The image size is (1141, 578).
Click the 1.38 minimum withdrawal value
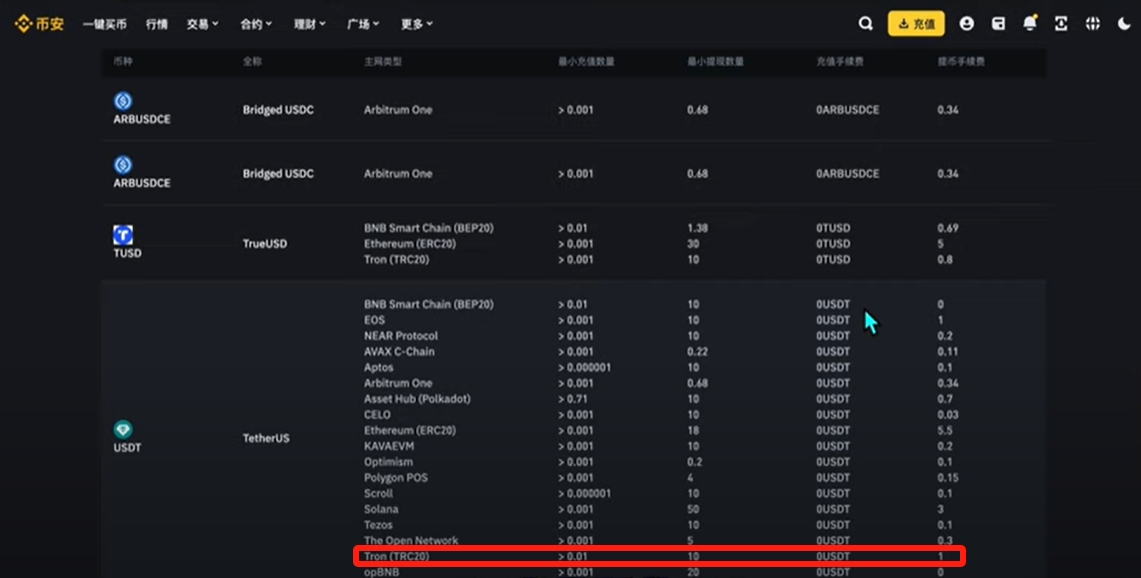tap(697, 228)
